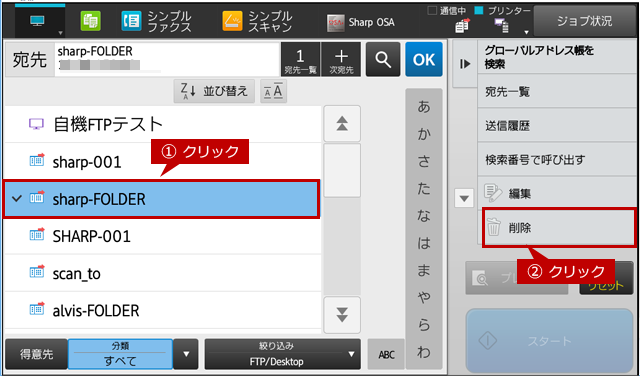Open the 分類 dropdown arrow
Image resolution: width=640 pixels, height=376 pixels.
(x=186, y=354)
